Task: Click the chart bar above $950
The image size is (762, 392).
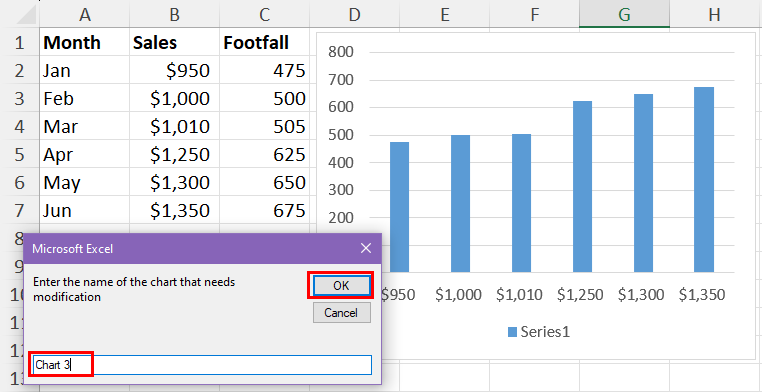Action: (399, 206)
